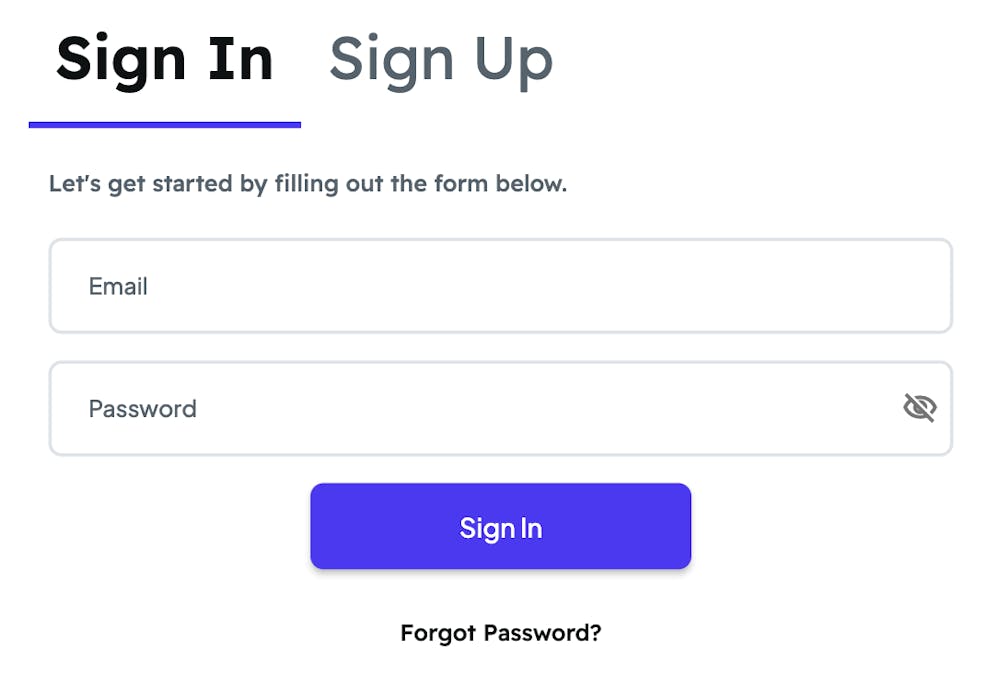The height and width of the screenshot is (698, 1000).
Task: Click the "Let's get started" instruction text
Action: (x=307, y=184)
